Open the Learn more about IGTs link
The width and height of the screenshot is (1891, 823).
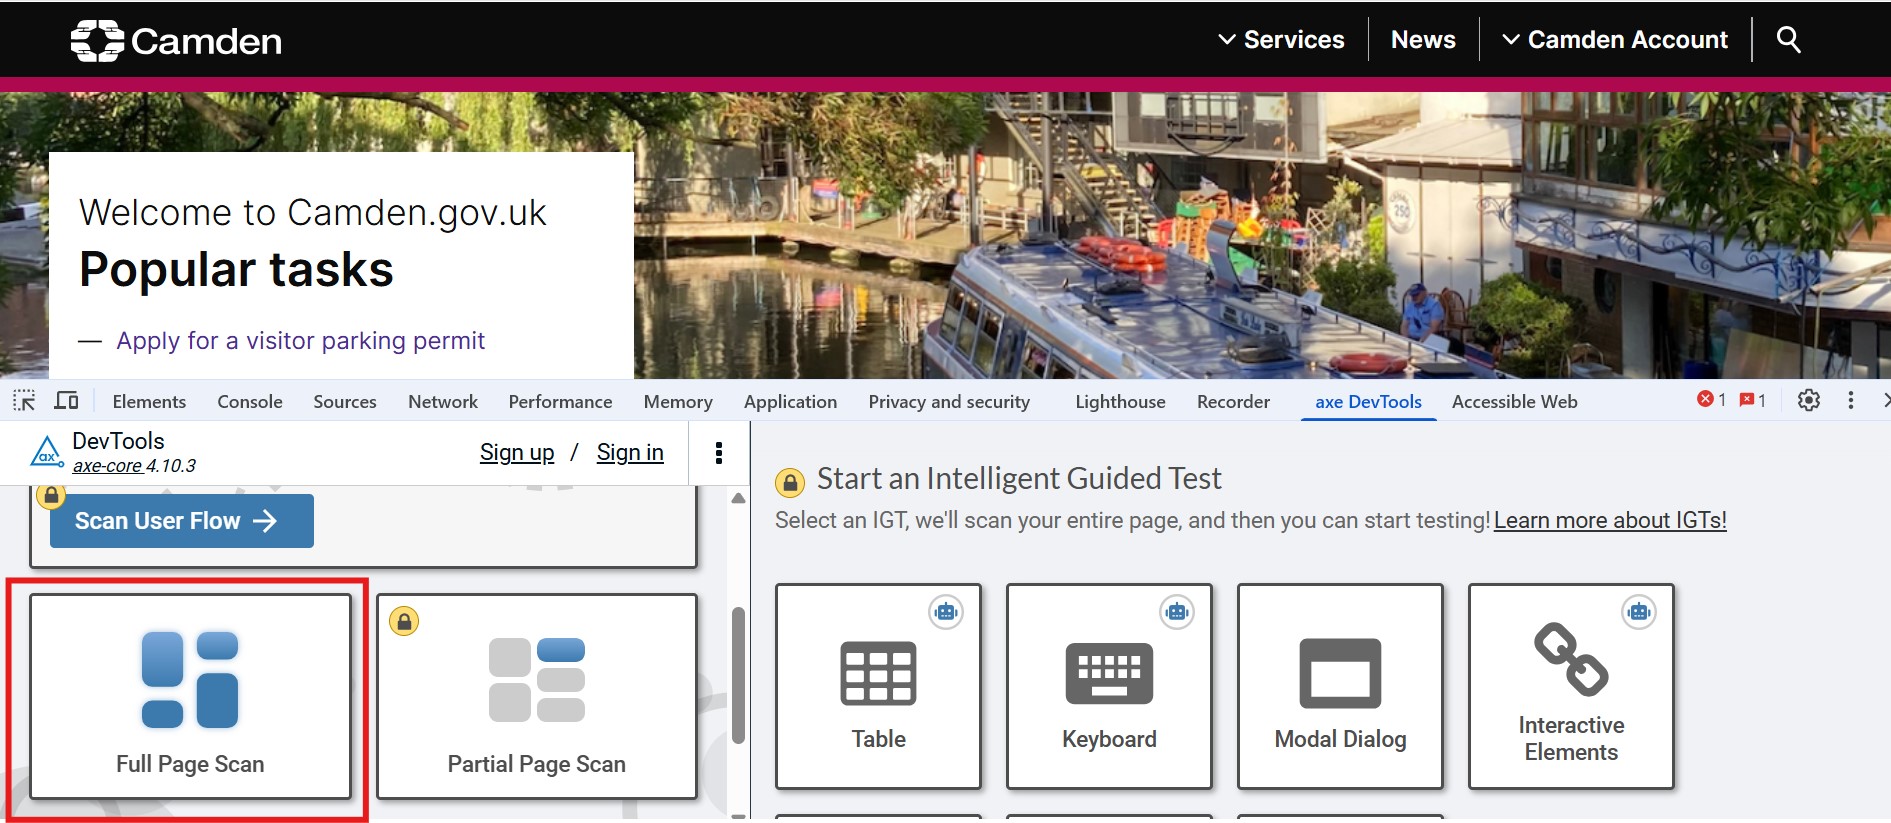[x=1610, y=521]
